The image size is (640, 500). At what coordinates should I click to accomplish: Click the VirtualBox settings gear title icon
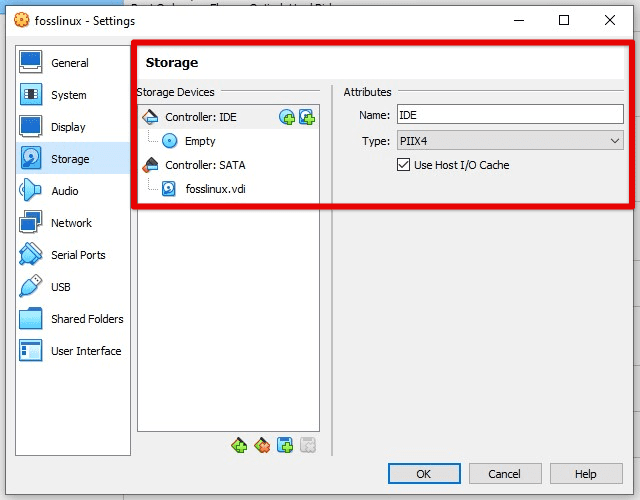(22, 20)
